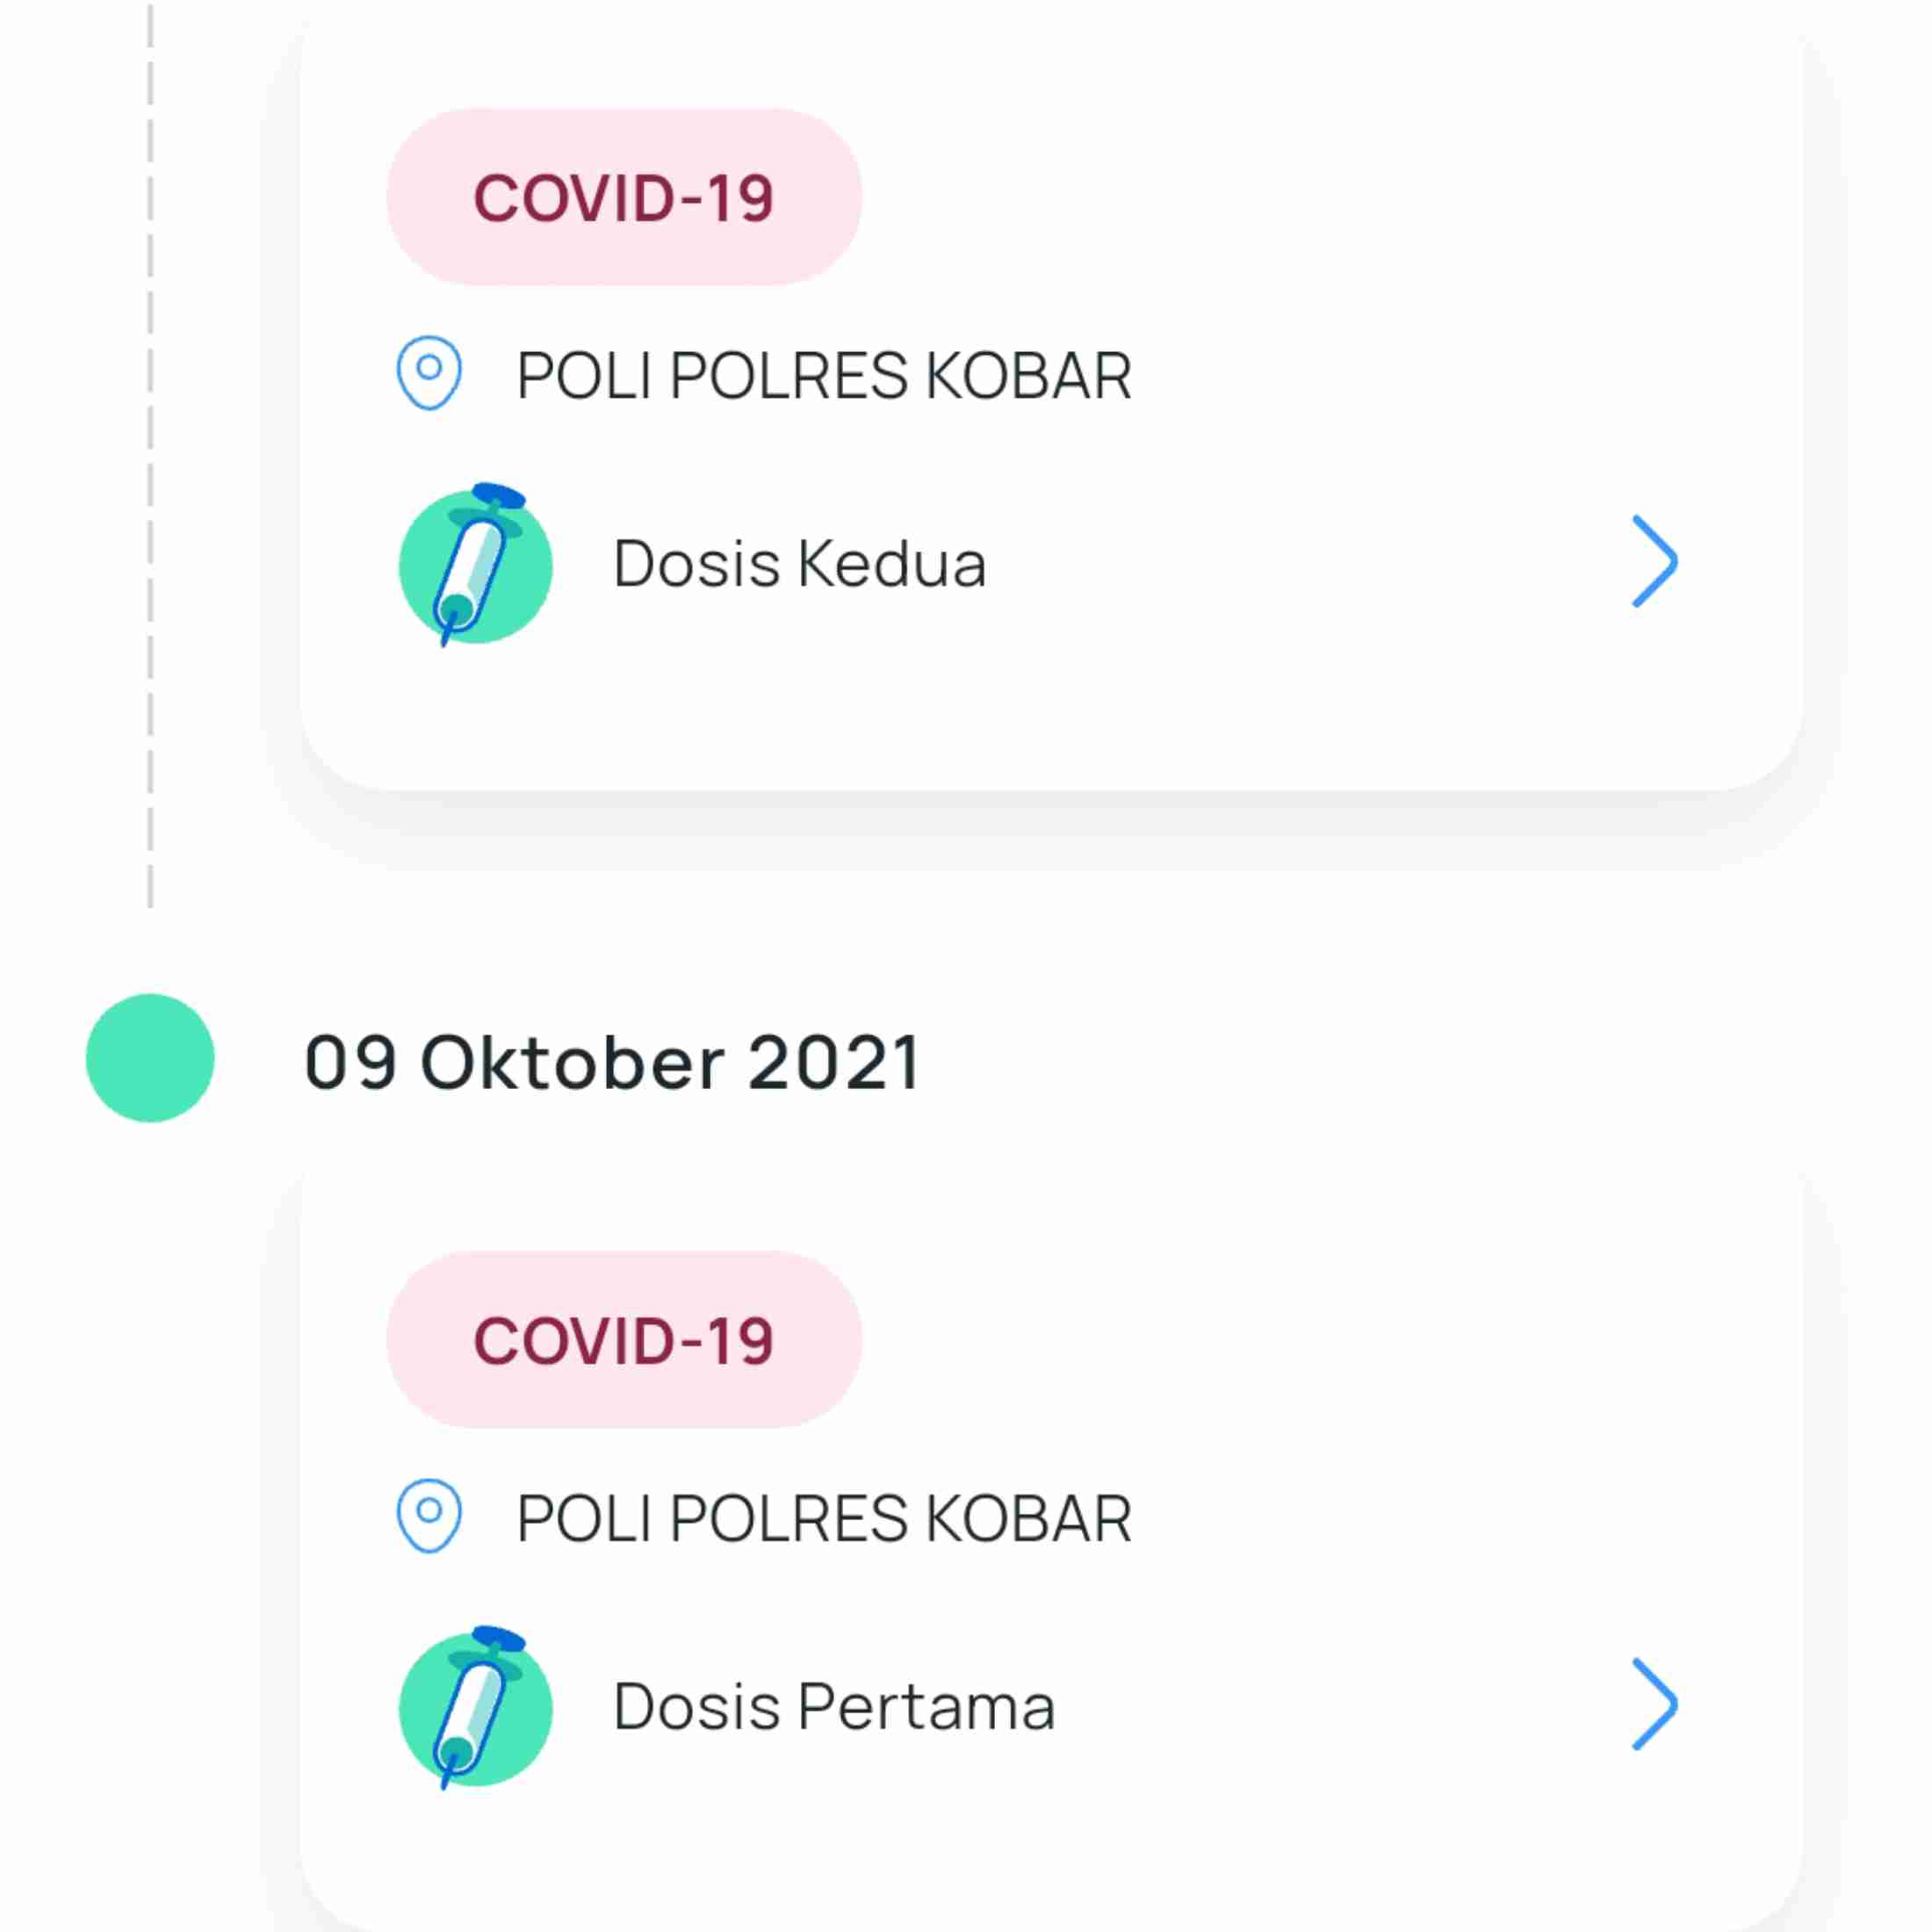Open Dosis Pertama details via chevron arrow

(1654, 1704)
